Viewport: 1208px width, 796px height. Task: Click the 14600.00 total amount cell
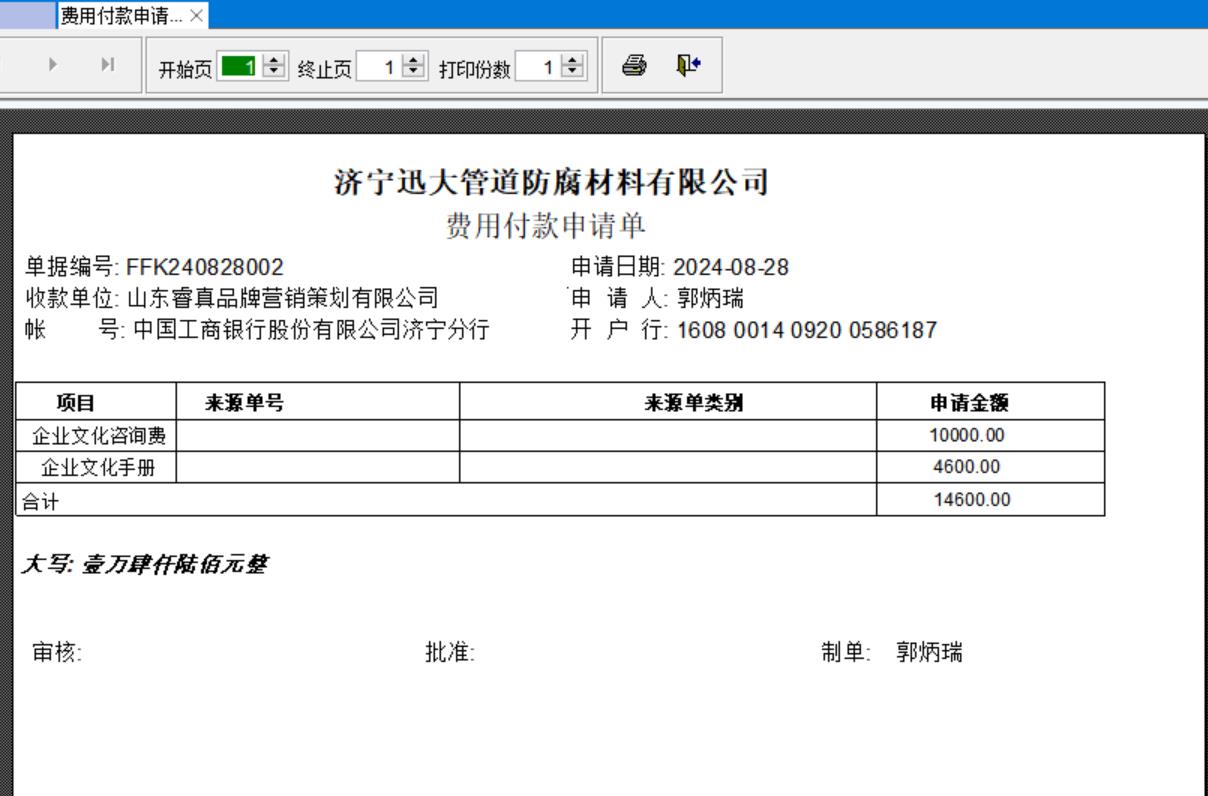coord(971,500)
